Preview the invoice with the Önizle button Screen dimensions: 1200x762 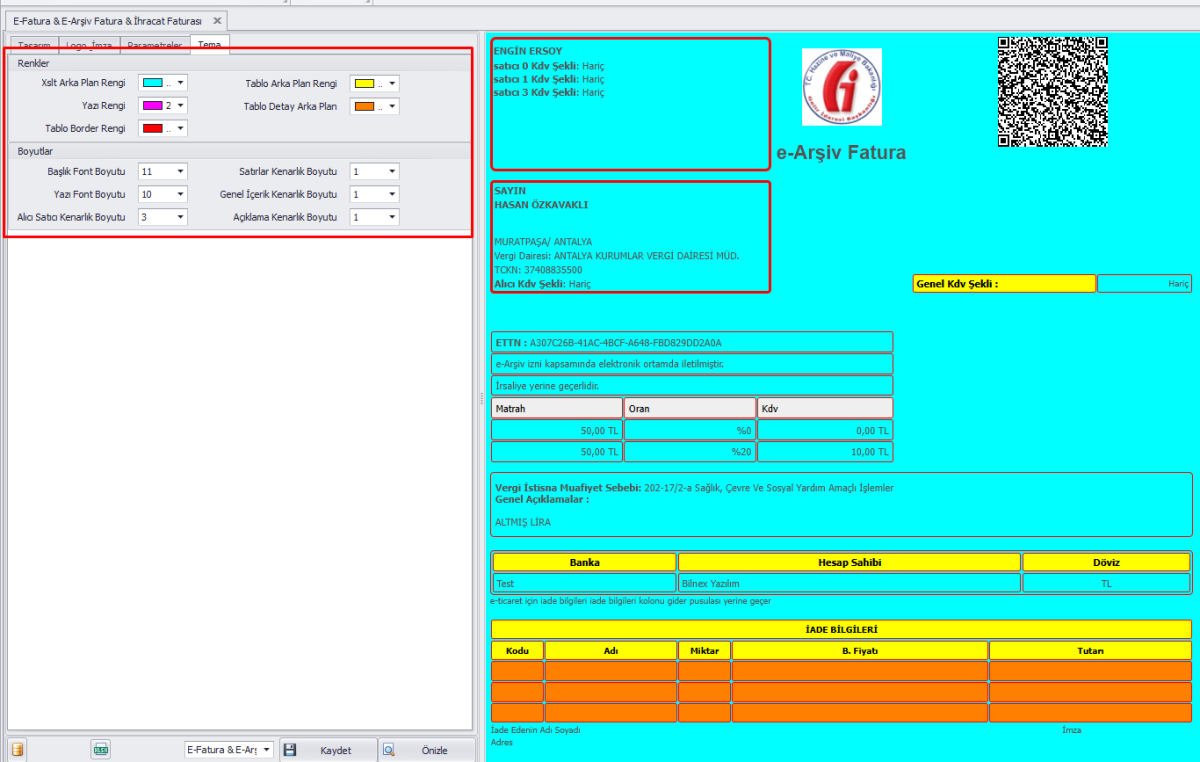[x=426, y=750]
